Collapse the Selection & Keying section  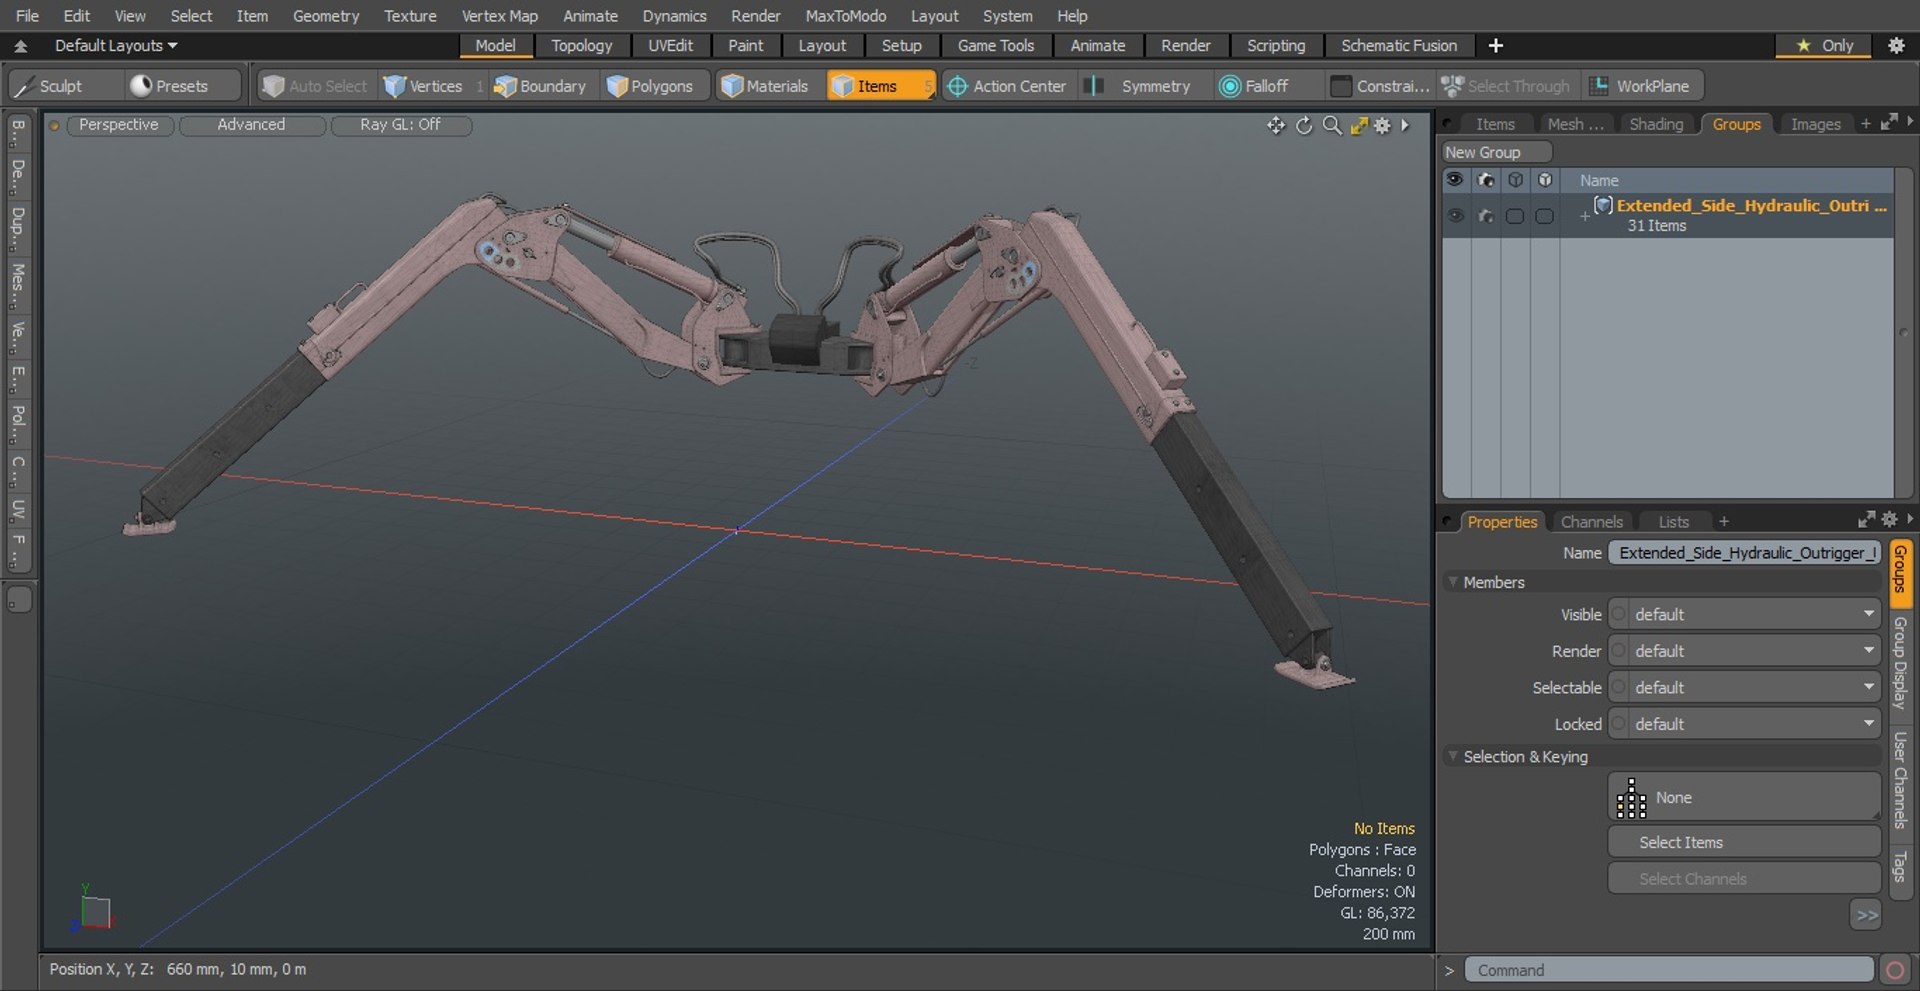tap(1453, 757)
